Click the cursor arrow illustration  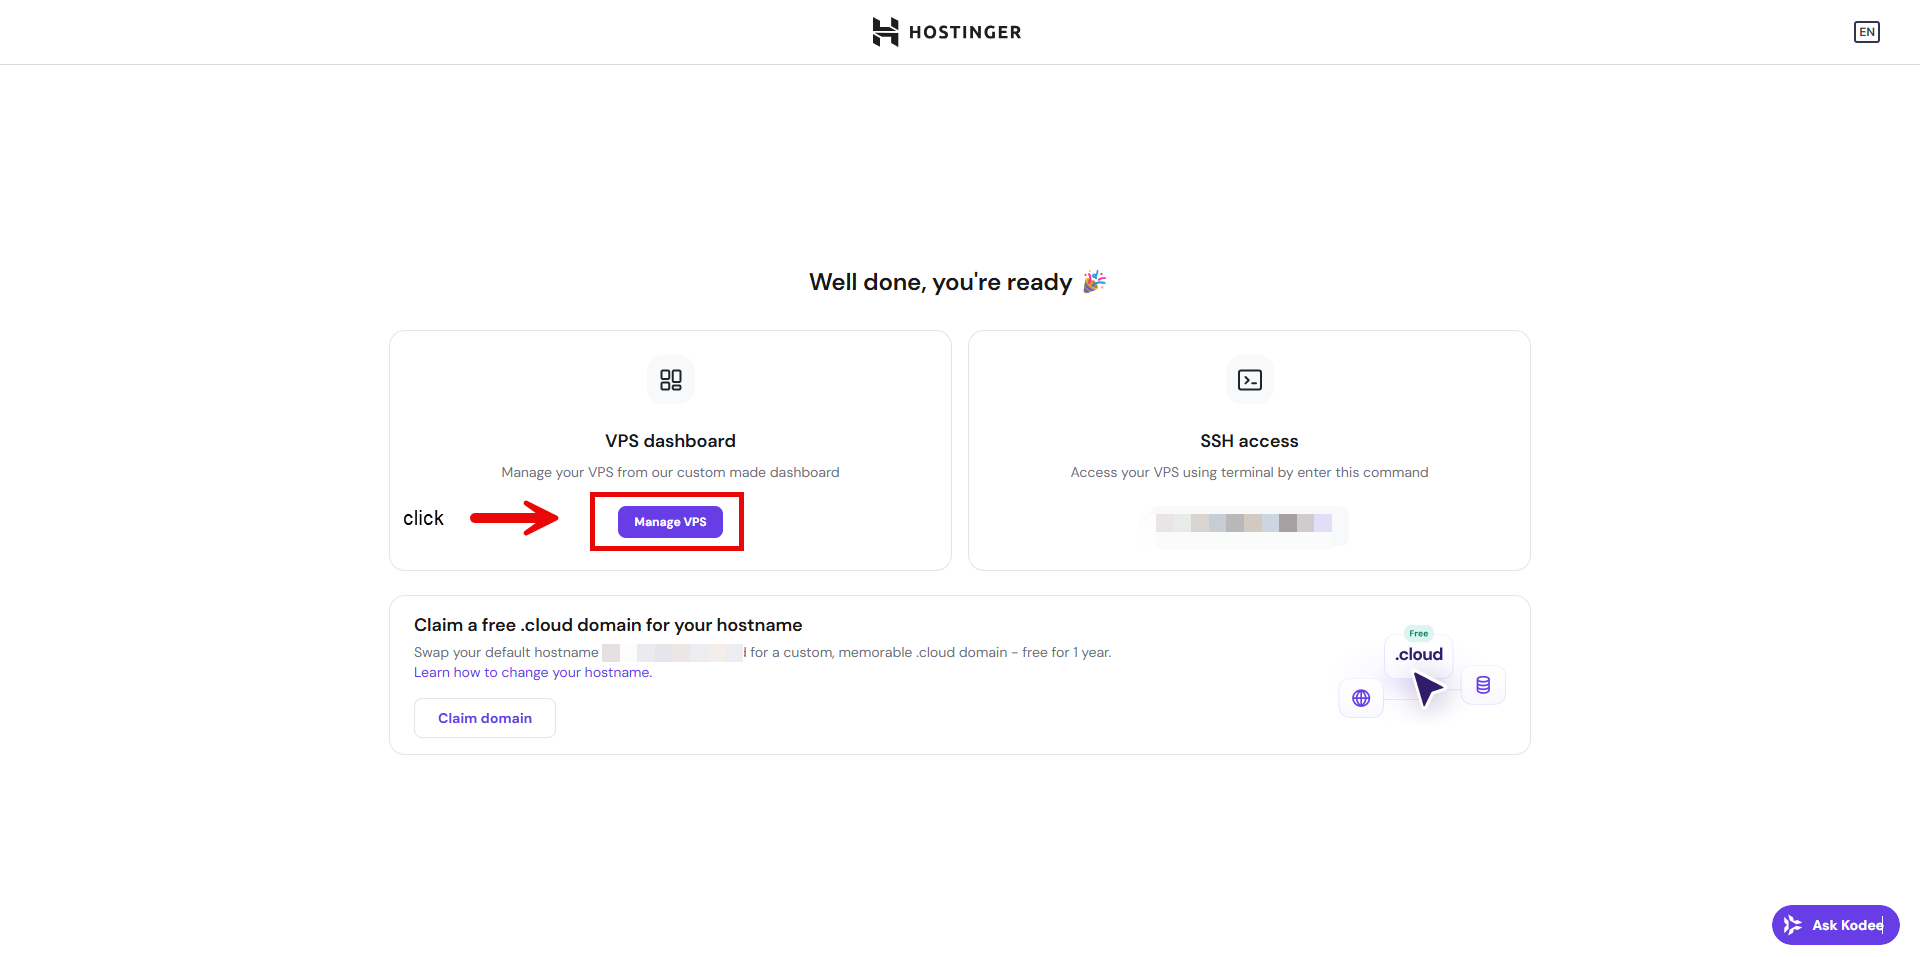1428,688
